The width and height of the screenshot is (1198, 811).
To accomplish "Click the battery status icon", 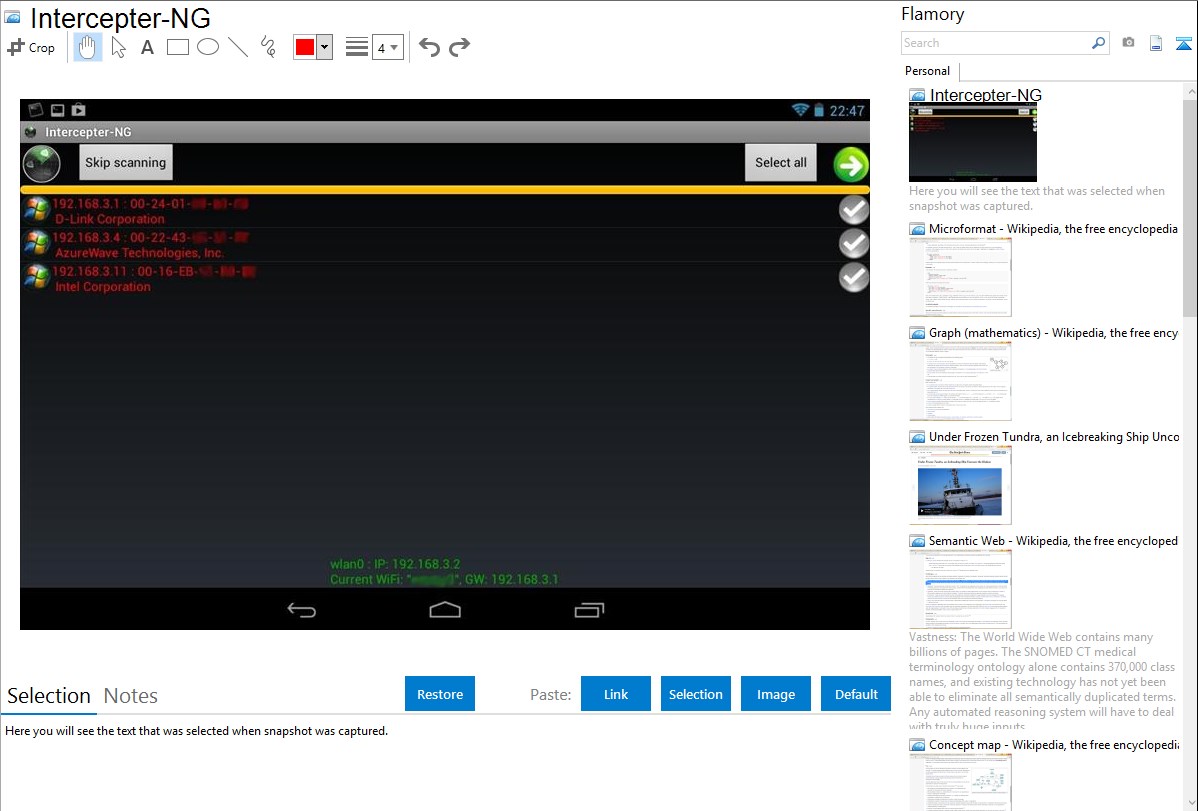I will click(x=818, y=110).
